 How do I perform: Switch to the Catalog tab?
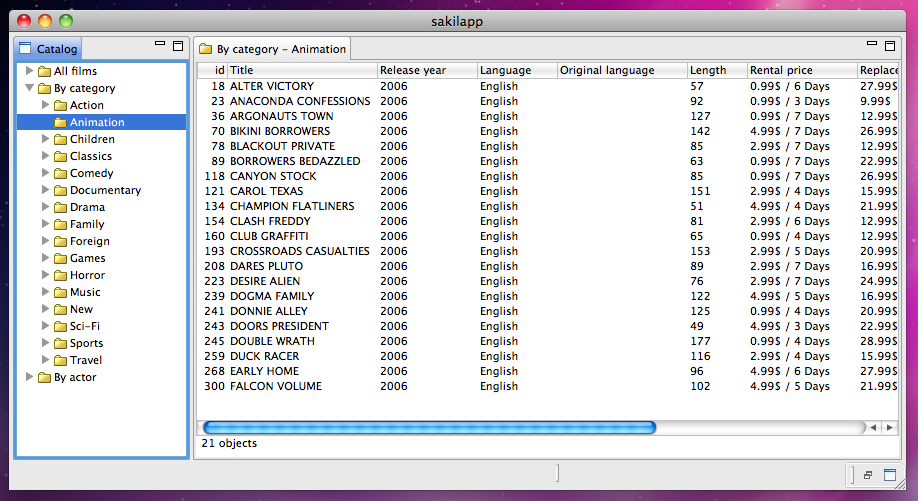48,48
